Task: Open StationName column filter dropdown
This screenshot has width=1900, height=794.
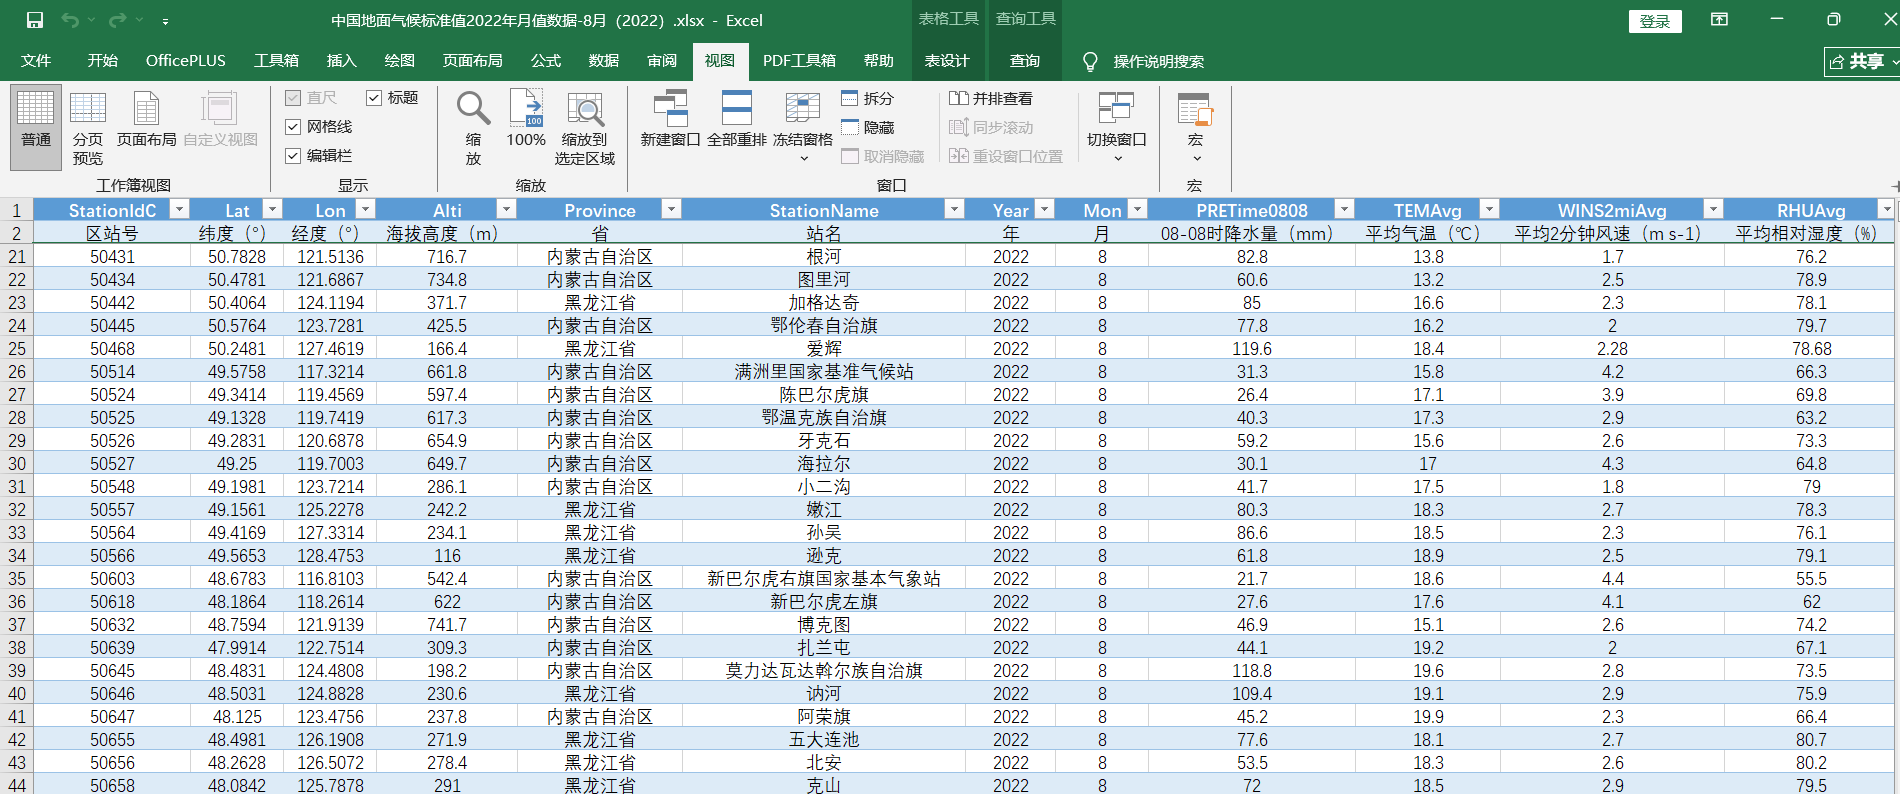Action: coord(954,209)
